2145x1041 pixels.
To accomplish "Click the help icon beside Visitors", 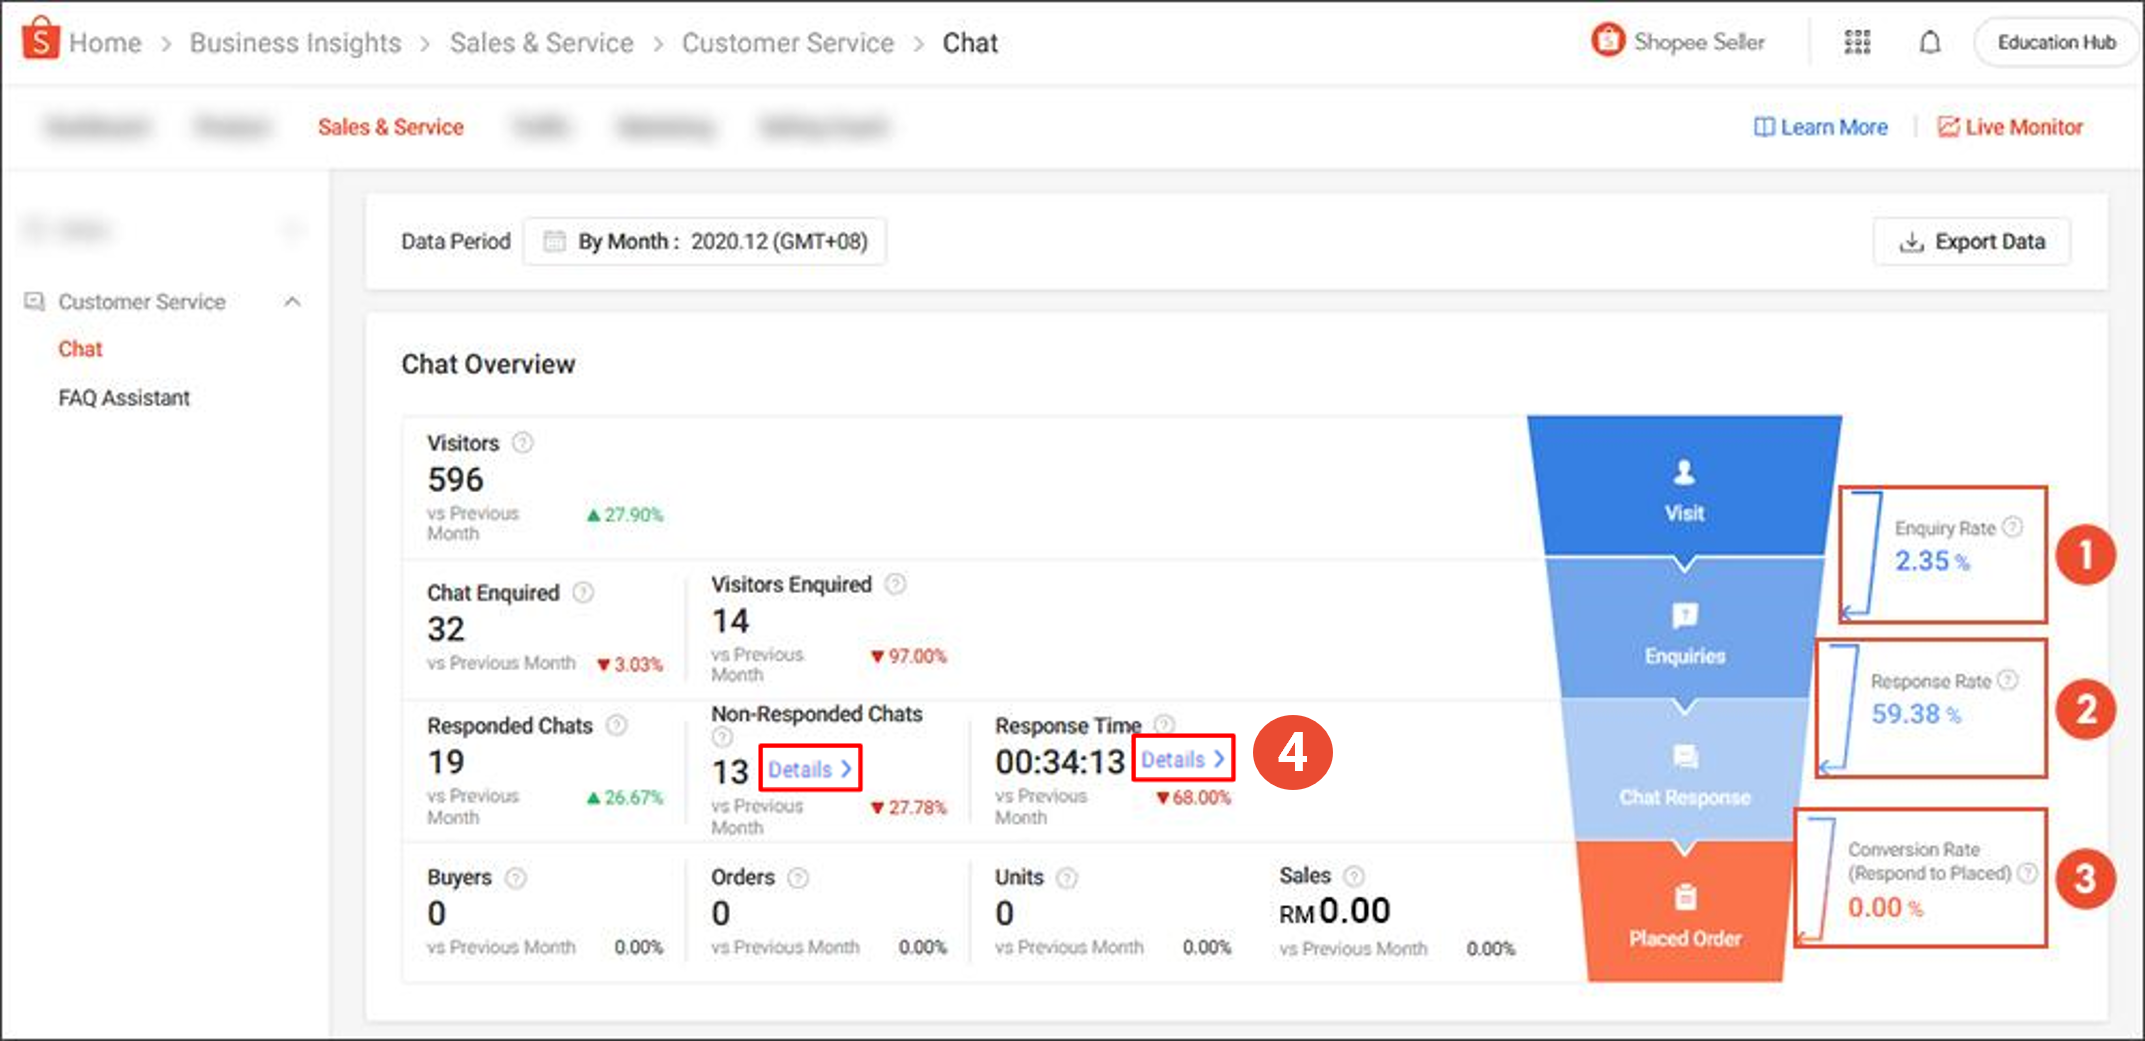I will [x=523, y=443].
